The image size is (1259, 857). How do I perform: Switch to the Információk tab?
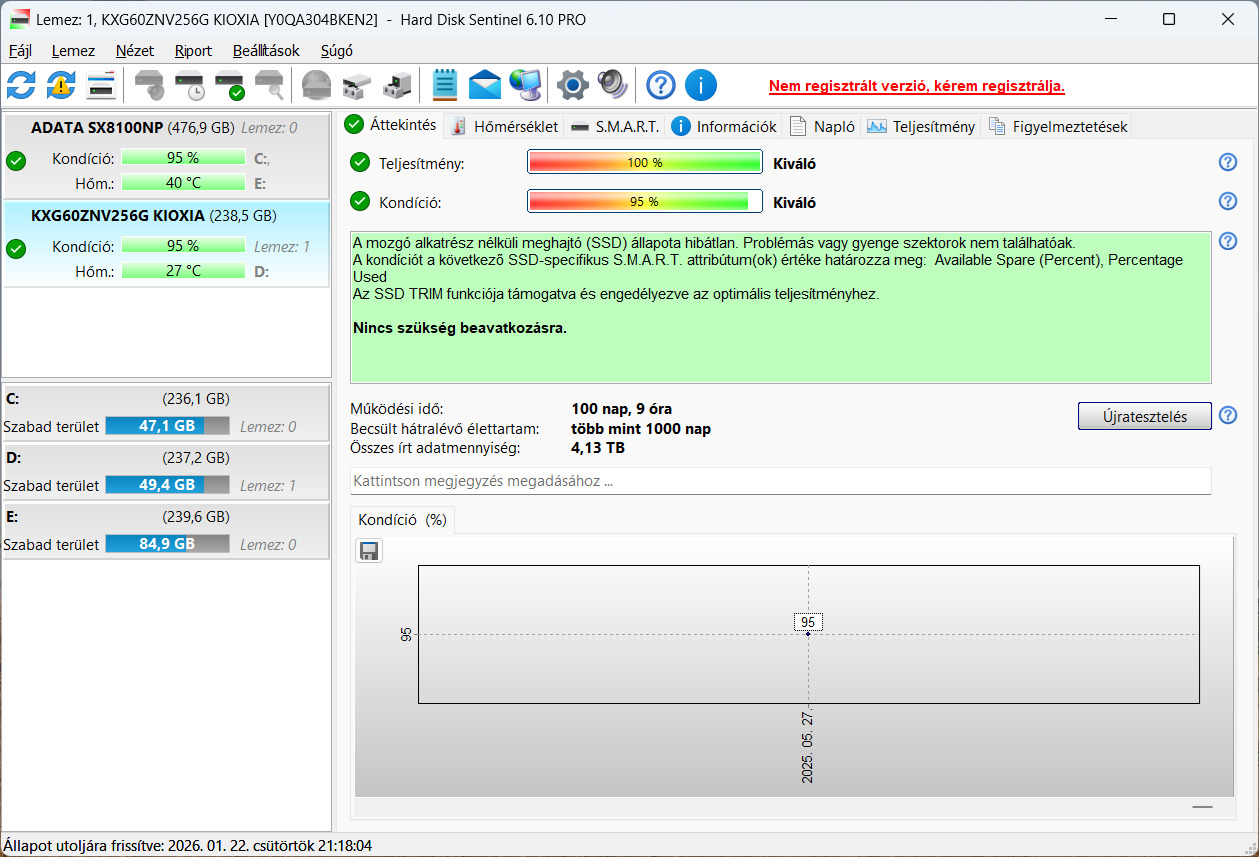click(x=724, y=126)
